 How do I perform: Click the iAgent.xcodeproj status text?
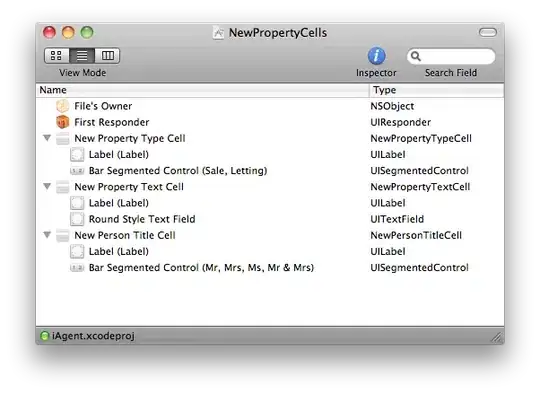(93, 336)
